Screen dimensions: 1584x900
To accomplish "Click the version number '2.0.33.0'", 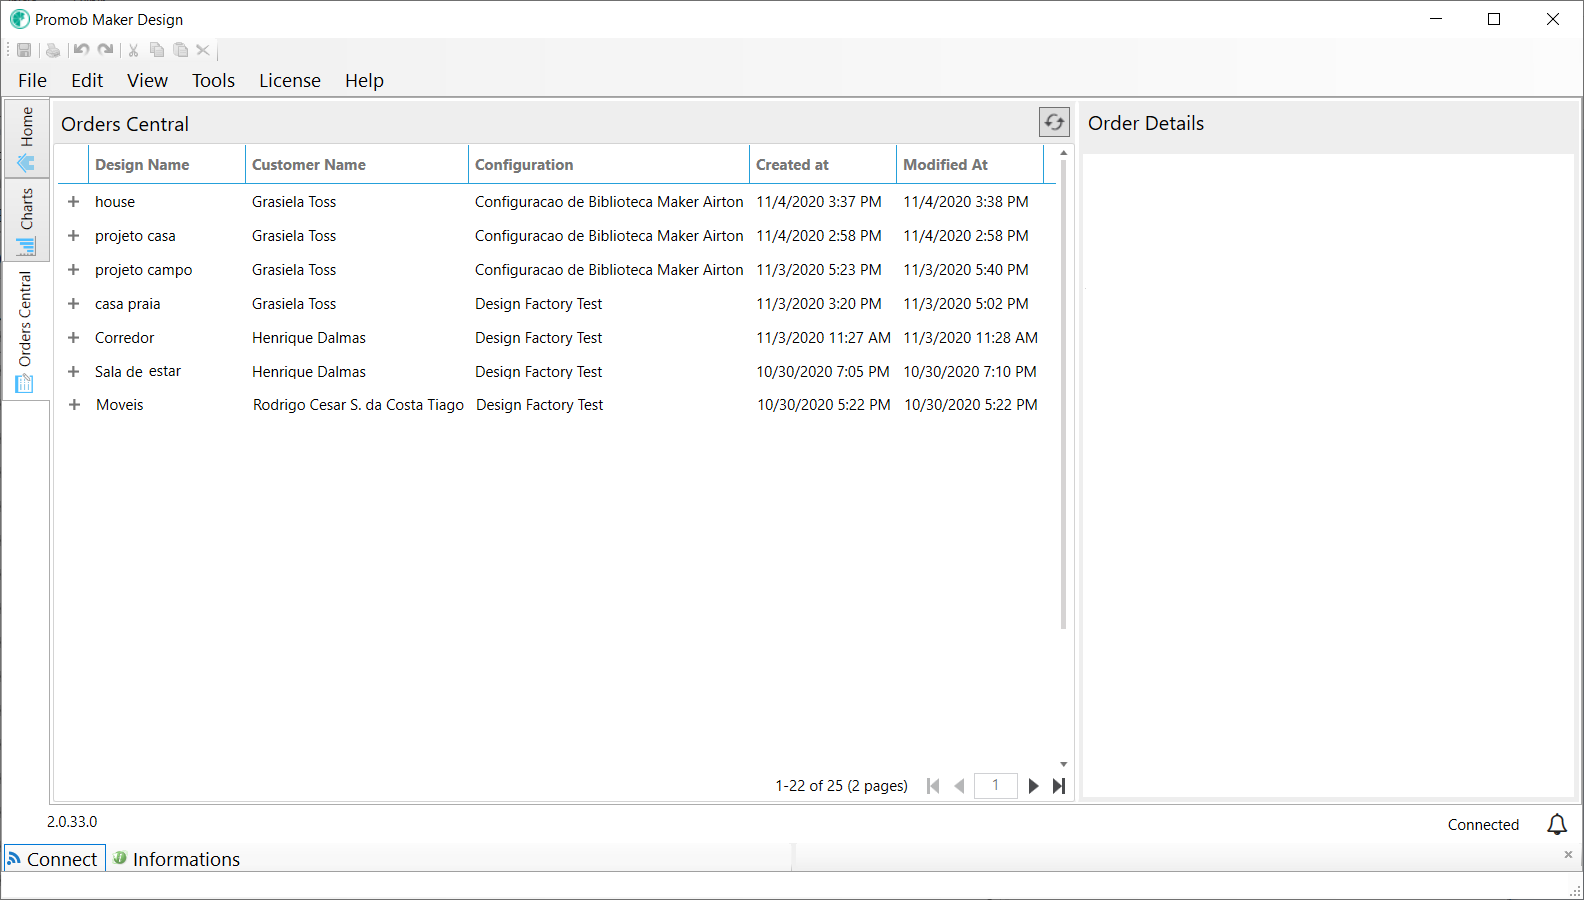I will [72, 822].
